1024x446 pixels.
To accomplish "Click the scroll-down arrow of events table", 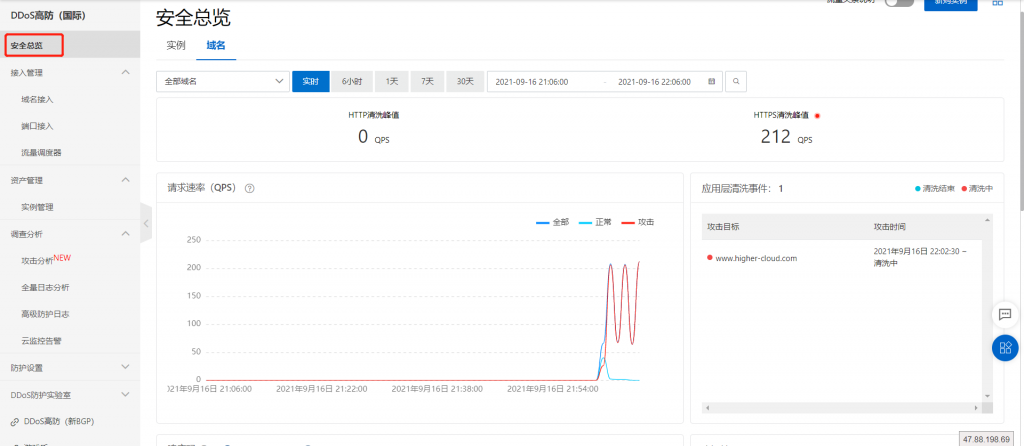I will (x=987, y=396).
